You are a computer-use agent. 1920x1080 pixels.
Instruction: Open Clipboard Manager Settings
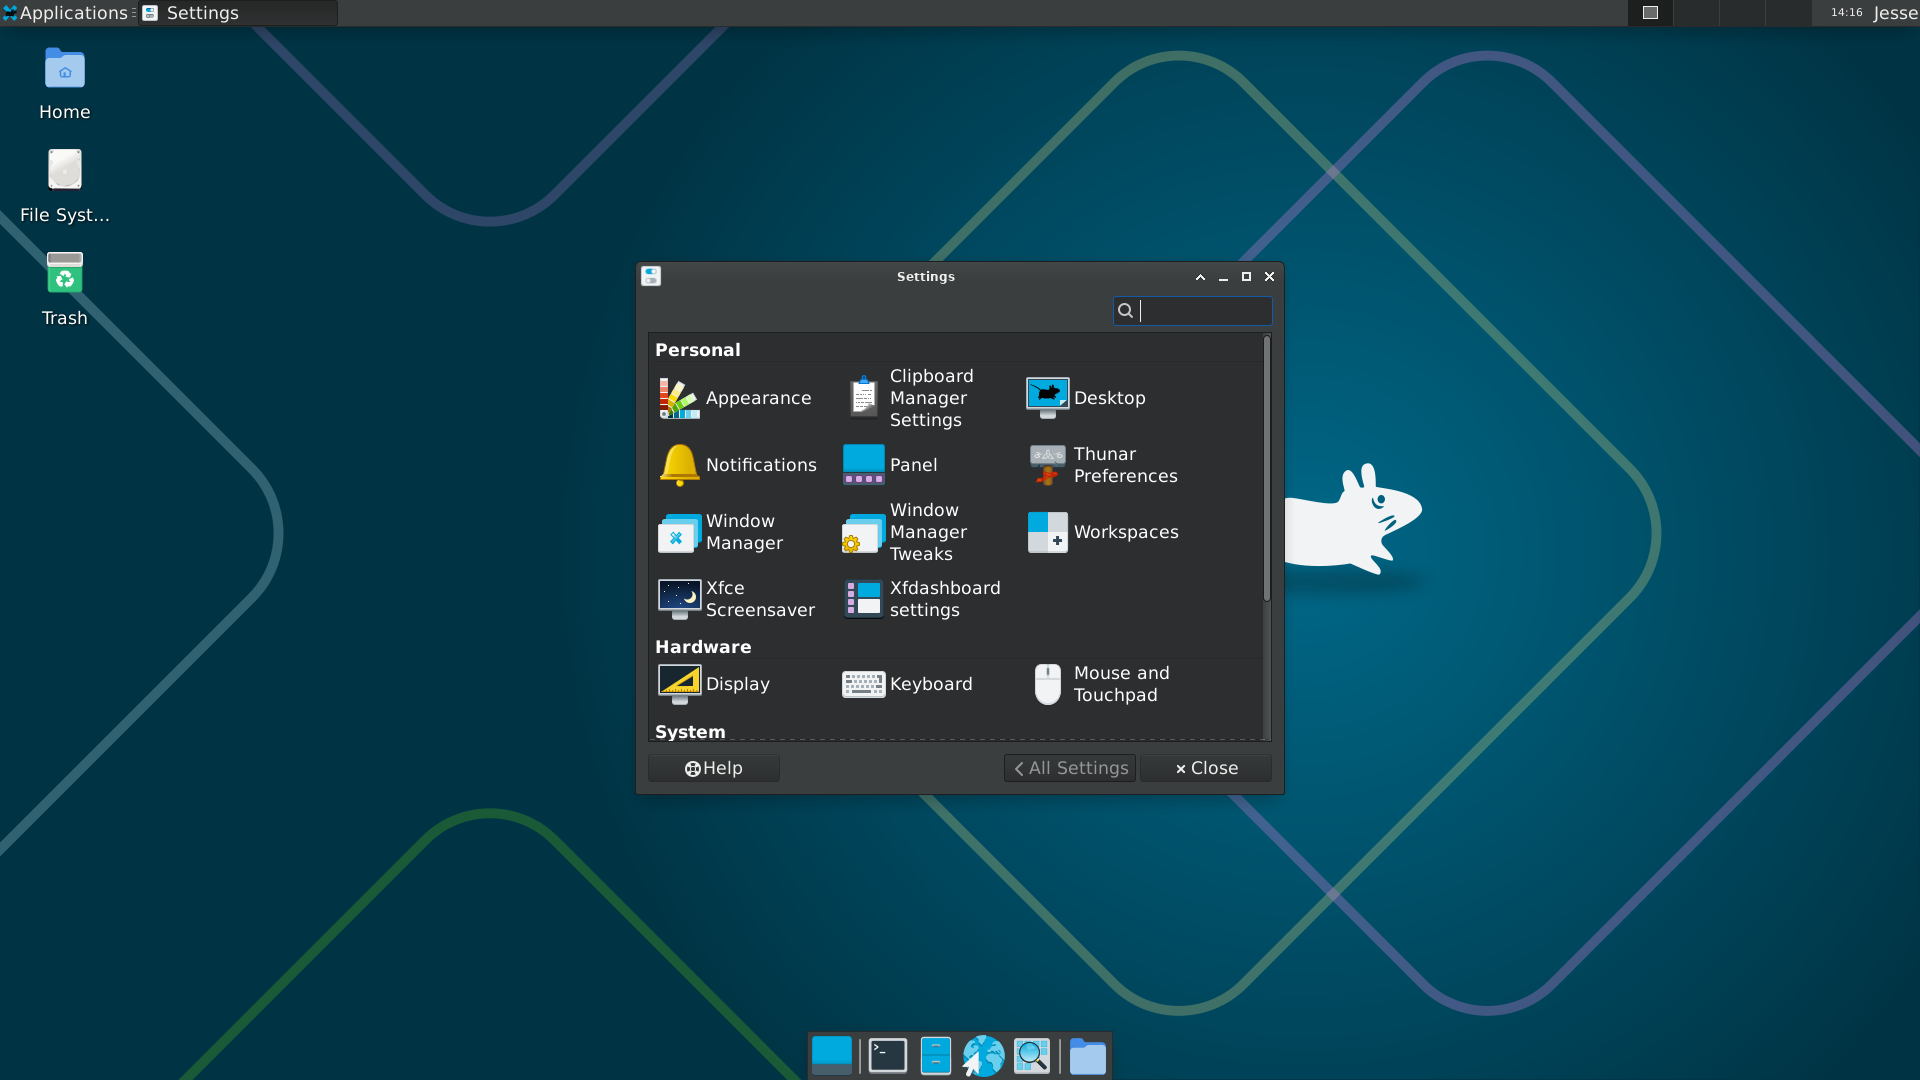point(910,398)
